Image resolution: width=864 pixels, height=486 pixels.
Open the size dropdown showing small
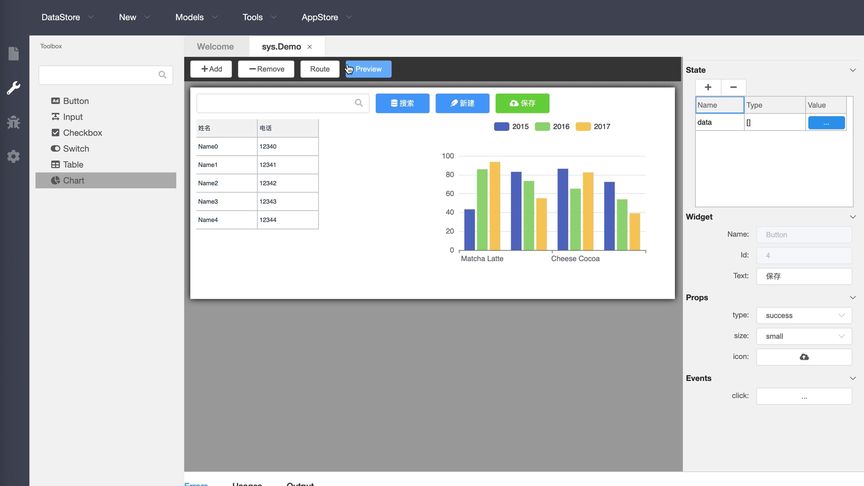[804, 336]
